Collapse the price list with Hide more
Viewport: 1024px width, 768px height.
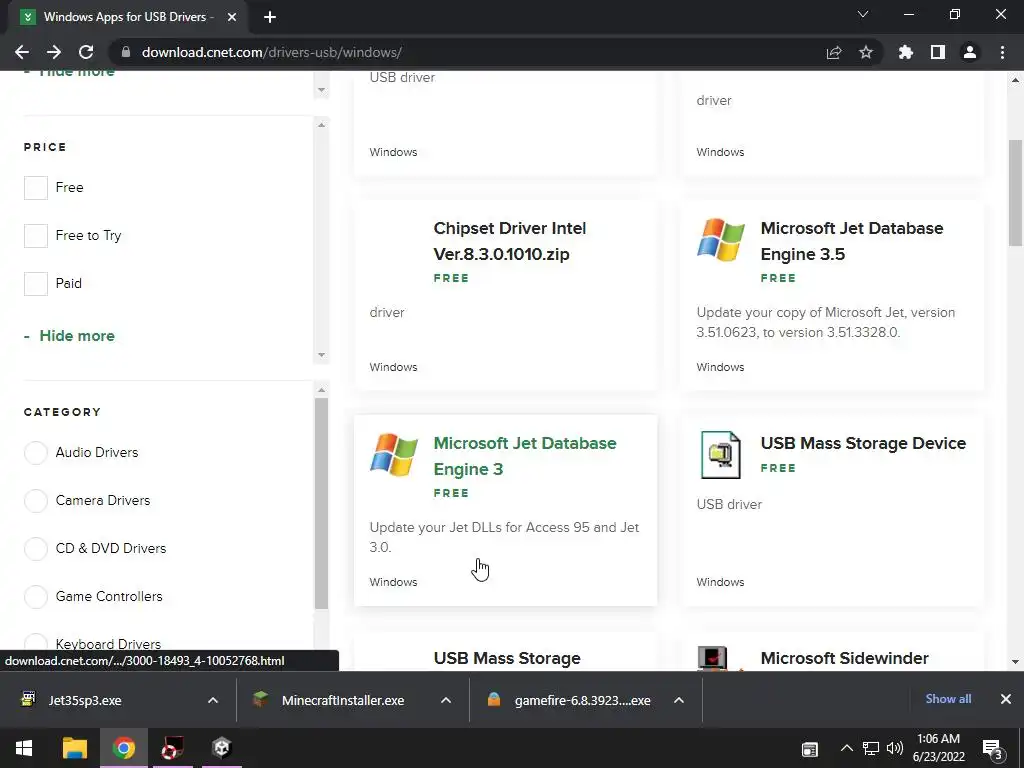tap(69, 336)
